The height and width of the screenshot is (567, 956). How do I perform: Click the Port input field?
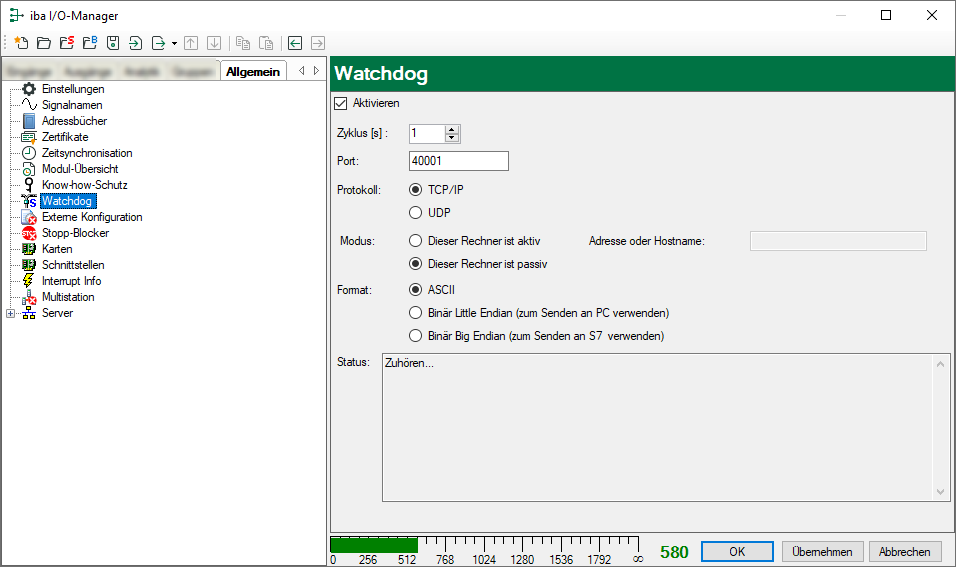458,161
